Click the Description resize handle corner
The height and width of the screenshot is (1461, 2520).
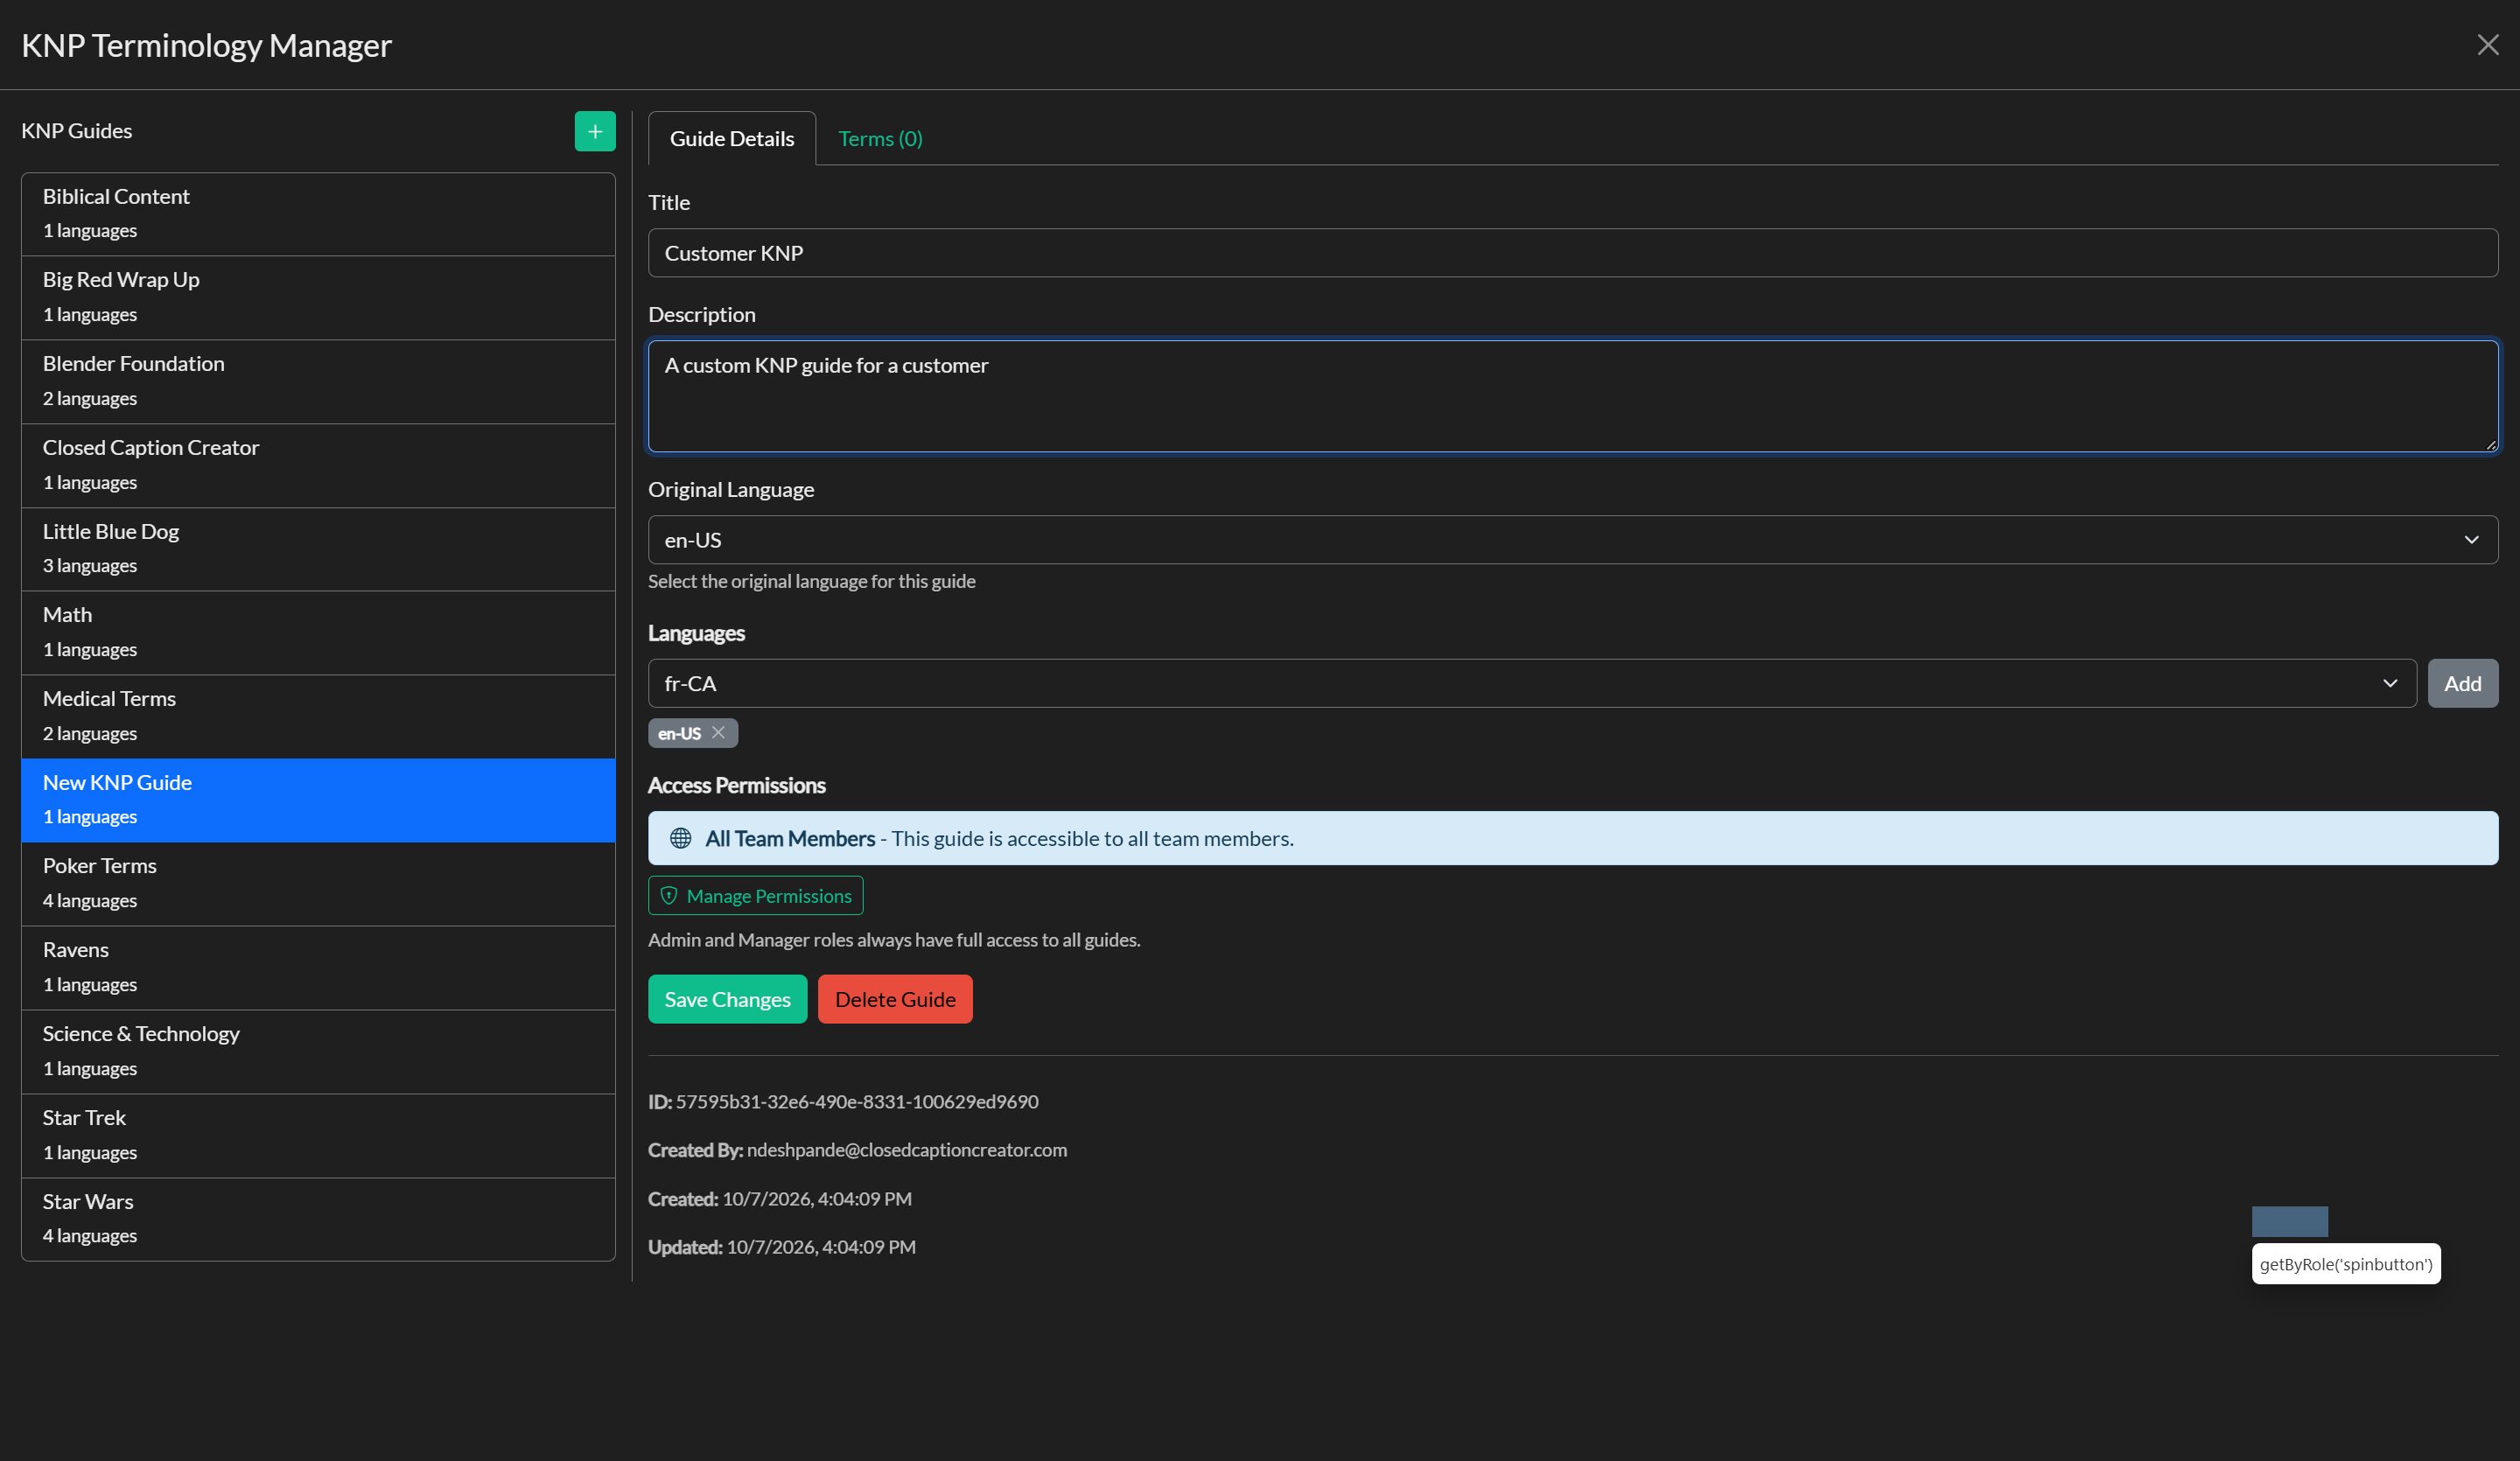click(2490, 444)
